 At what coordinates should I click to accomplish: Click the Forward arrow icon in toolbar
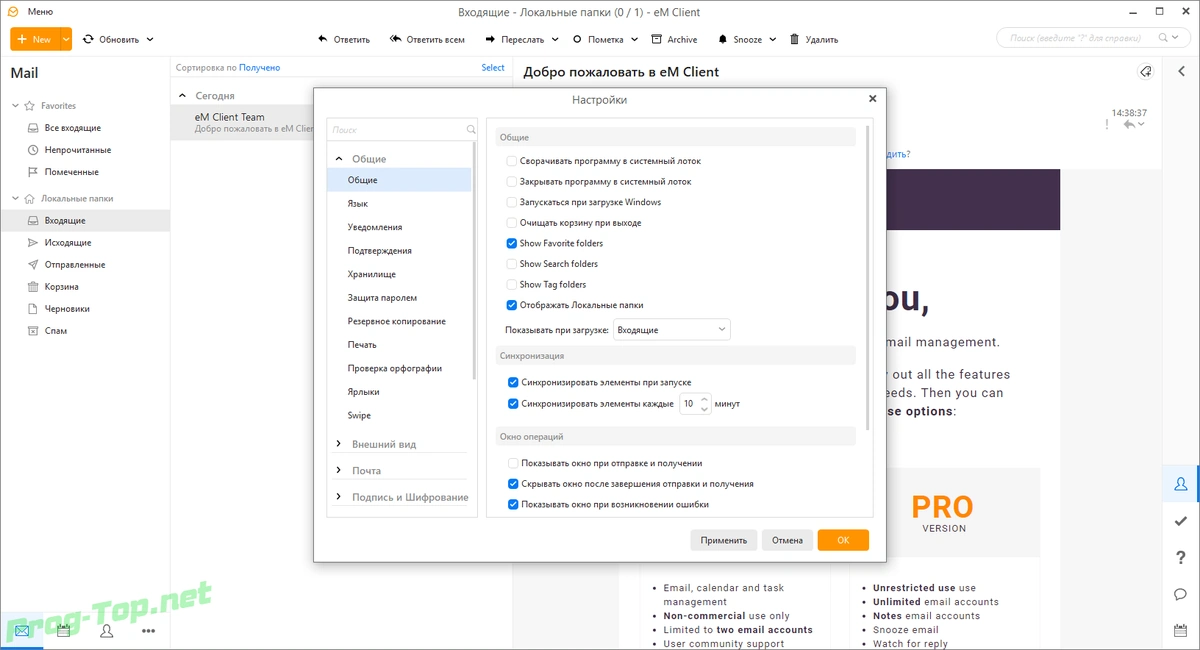(491, 39)
